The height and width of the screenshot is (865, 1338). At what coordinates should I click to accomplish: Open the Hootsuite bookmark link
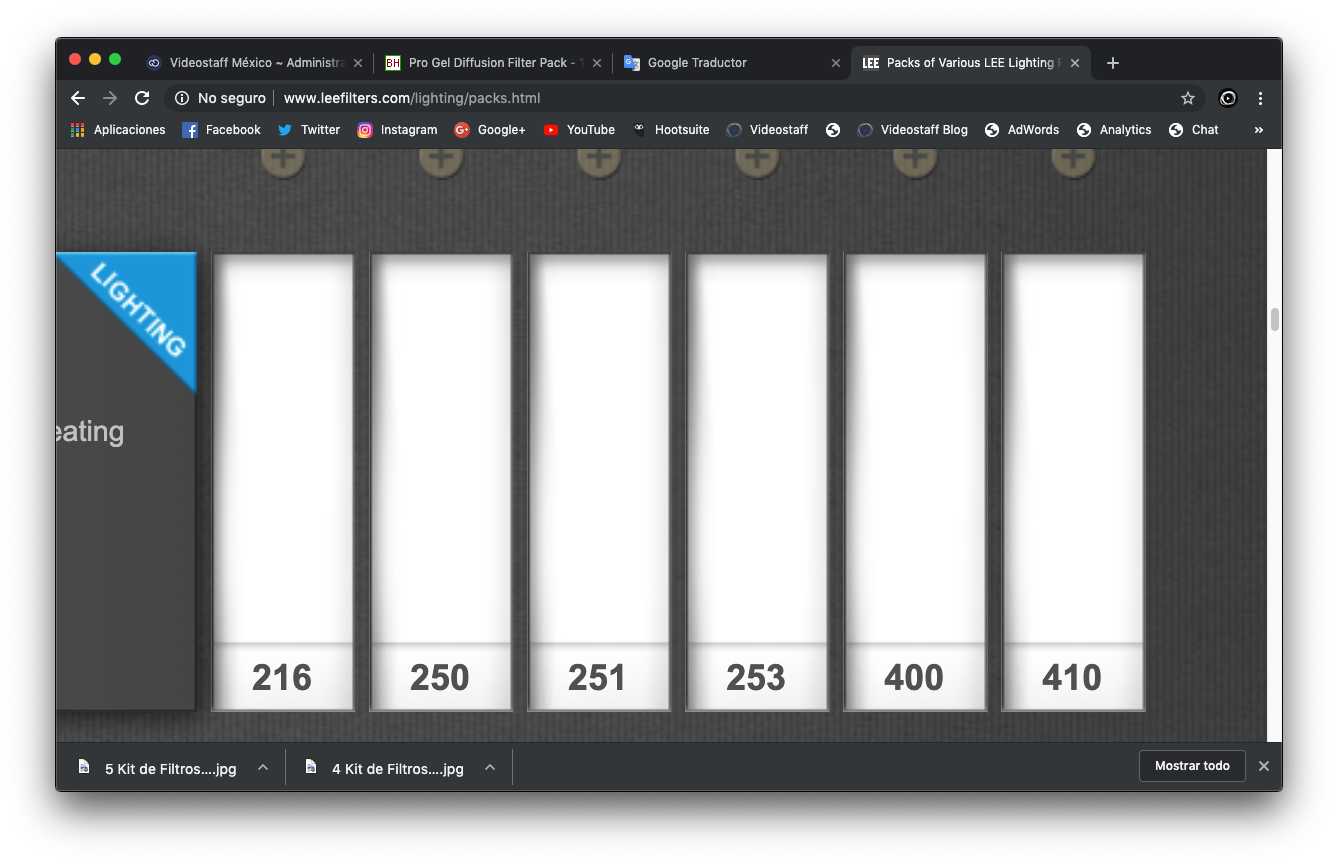coord(671,130)
